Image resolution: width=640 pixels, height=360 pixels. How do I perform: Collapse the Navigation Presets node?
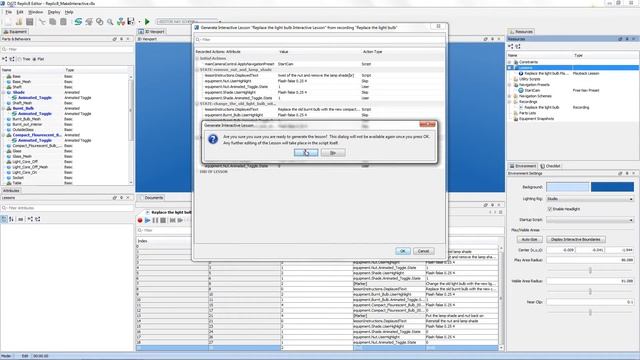[510, 85]
